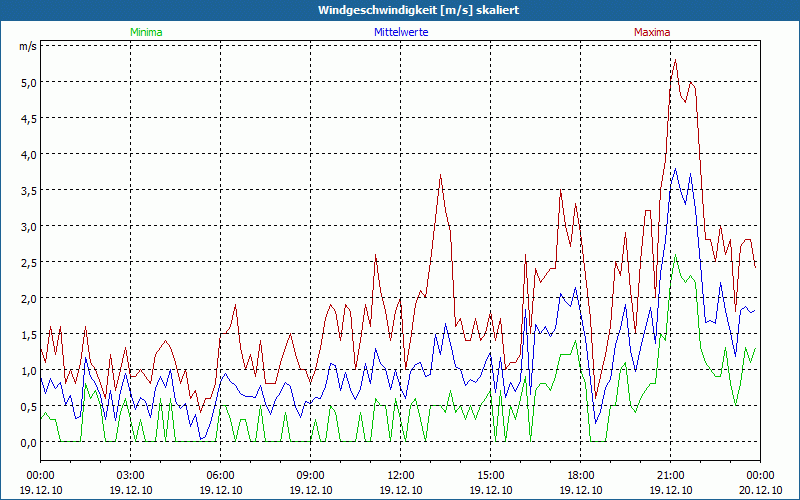Click the blue Mittelwerte peak near 21:00
The width and height of the screenshot is (800, 500).
click(x=676, y=169)
